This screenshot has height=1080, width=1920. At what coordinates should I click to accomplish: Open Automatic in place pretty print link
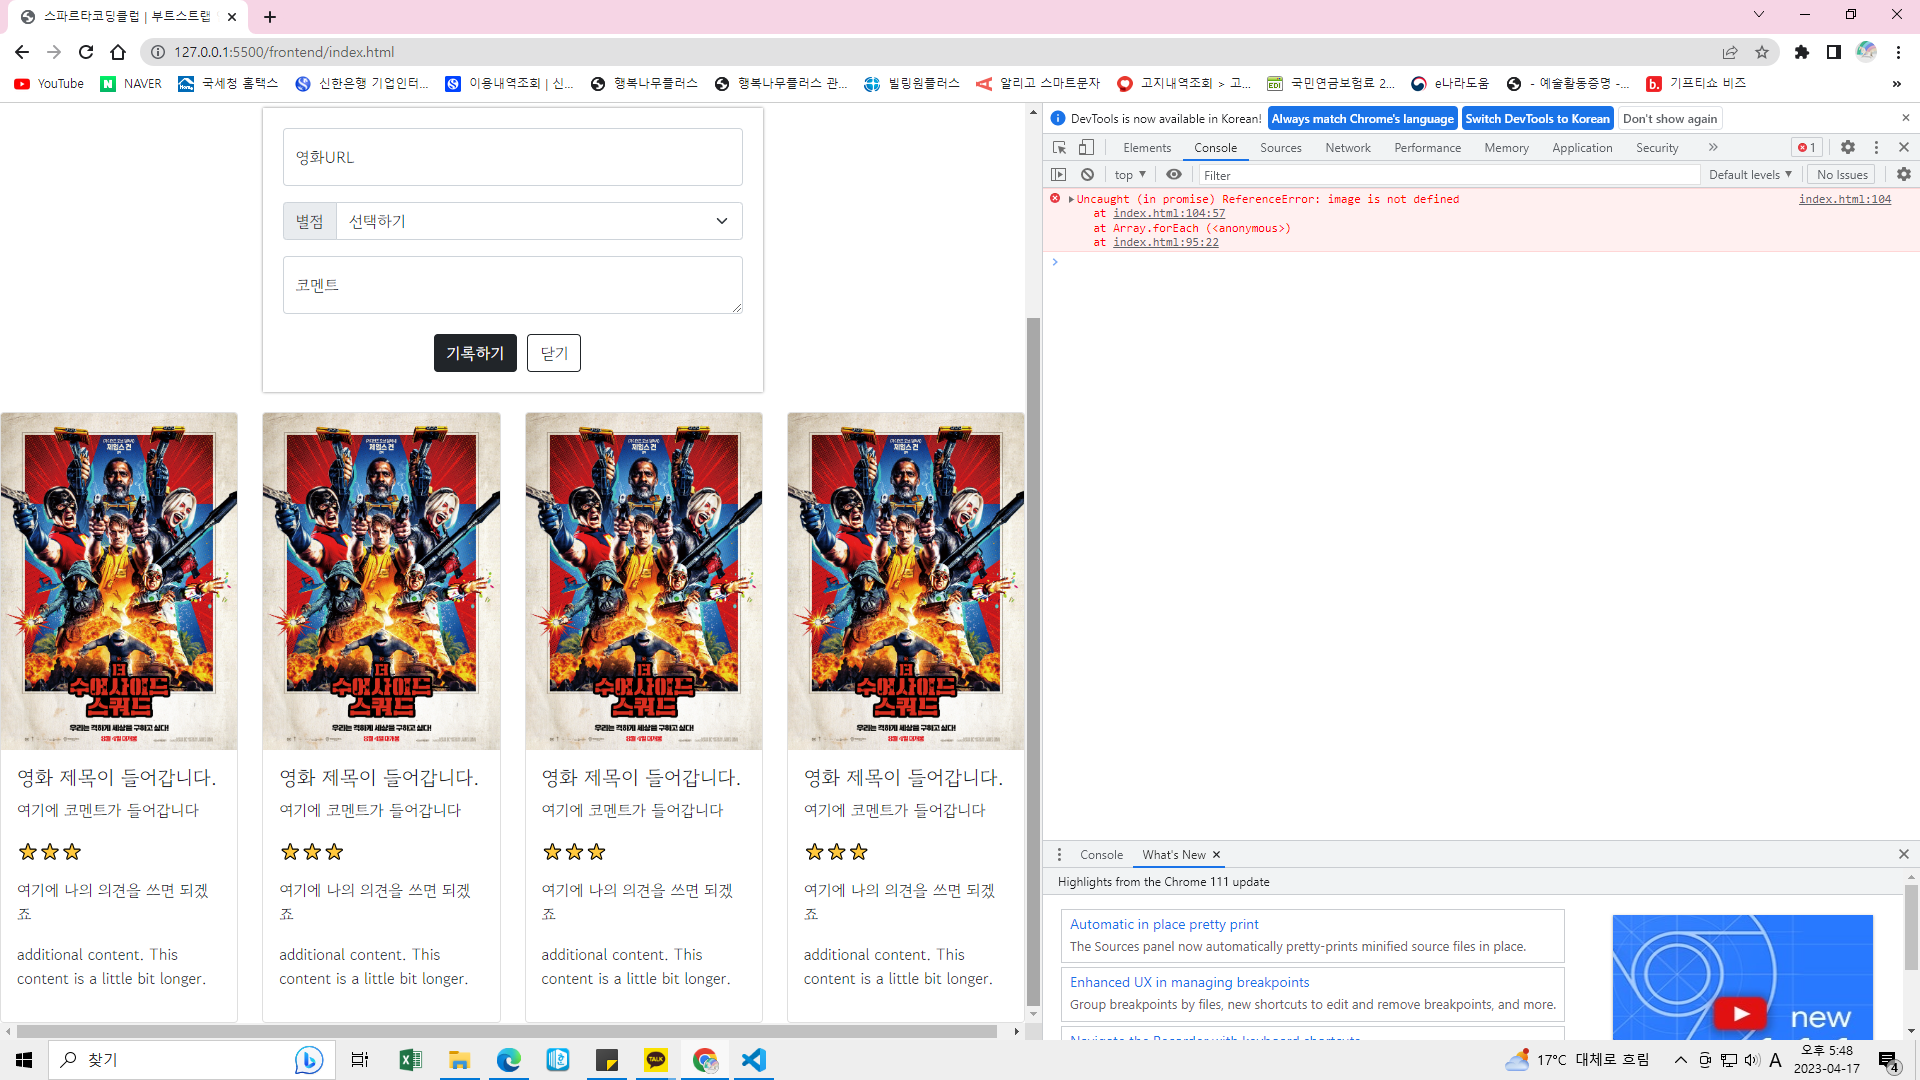point(1164,924)
